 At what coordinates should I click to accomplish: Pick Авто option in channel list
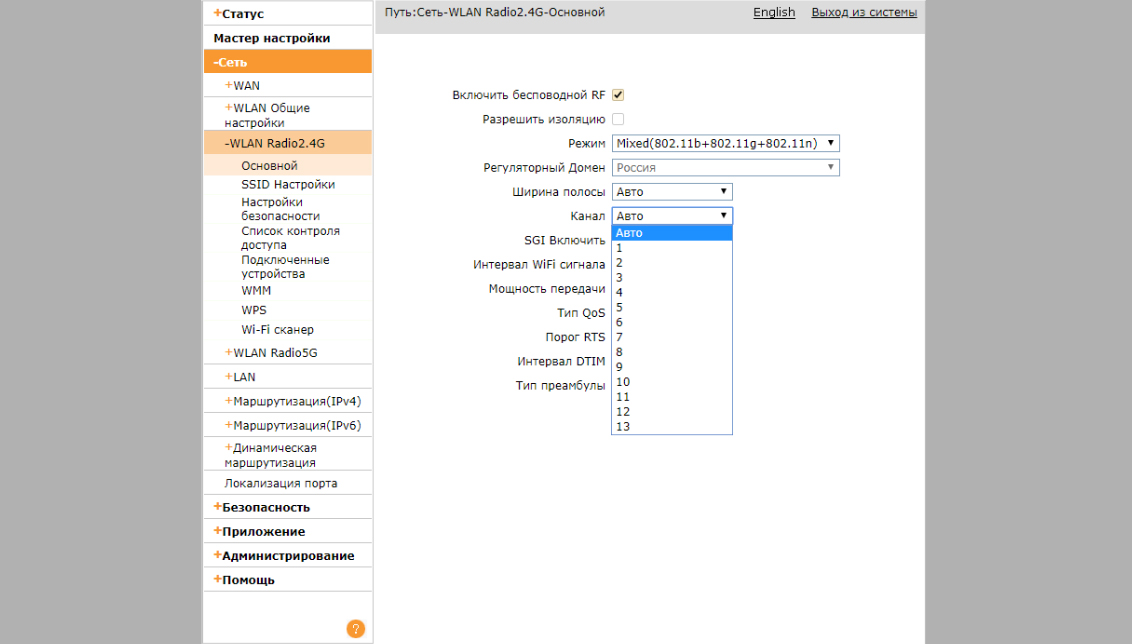tap(630, 233)
